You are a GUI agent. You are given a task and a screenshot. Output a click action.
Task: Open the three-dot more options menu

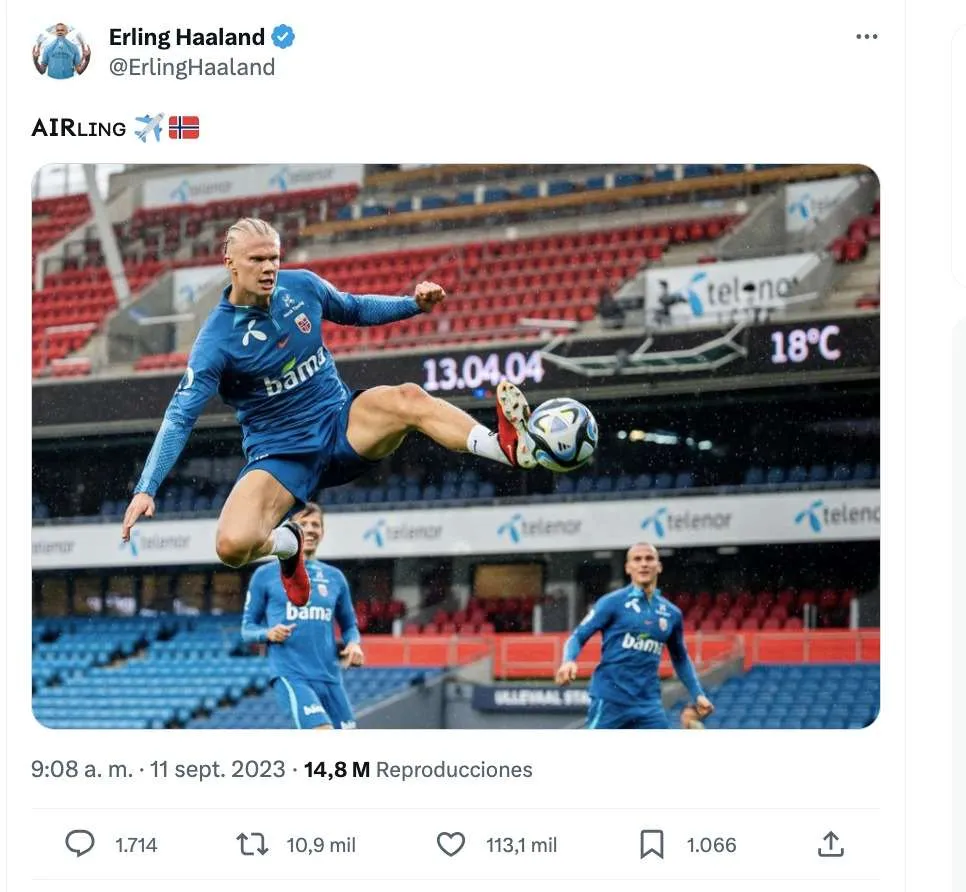coord(866,36)
